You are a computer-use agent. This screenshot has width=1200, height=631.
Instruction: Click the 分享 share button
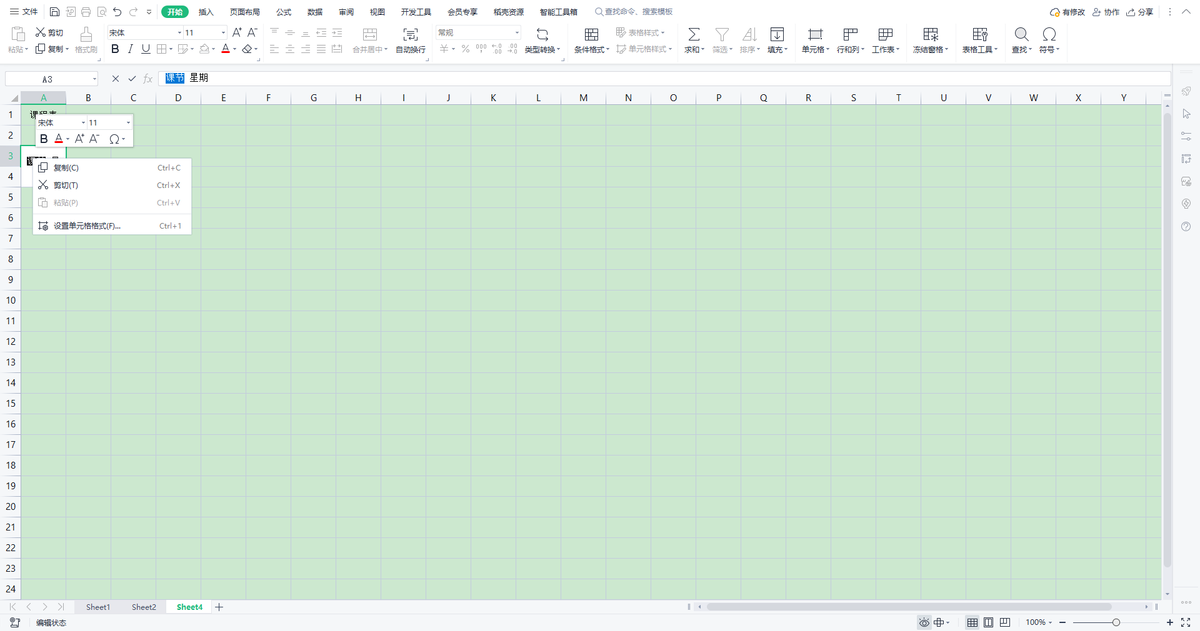click(1139, 12)
